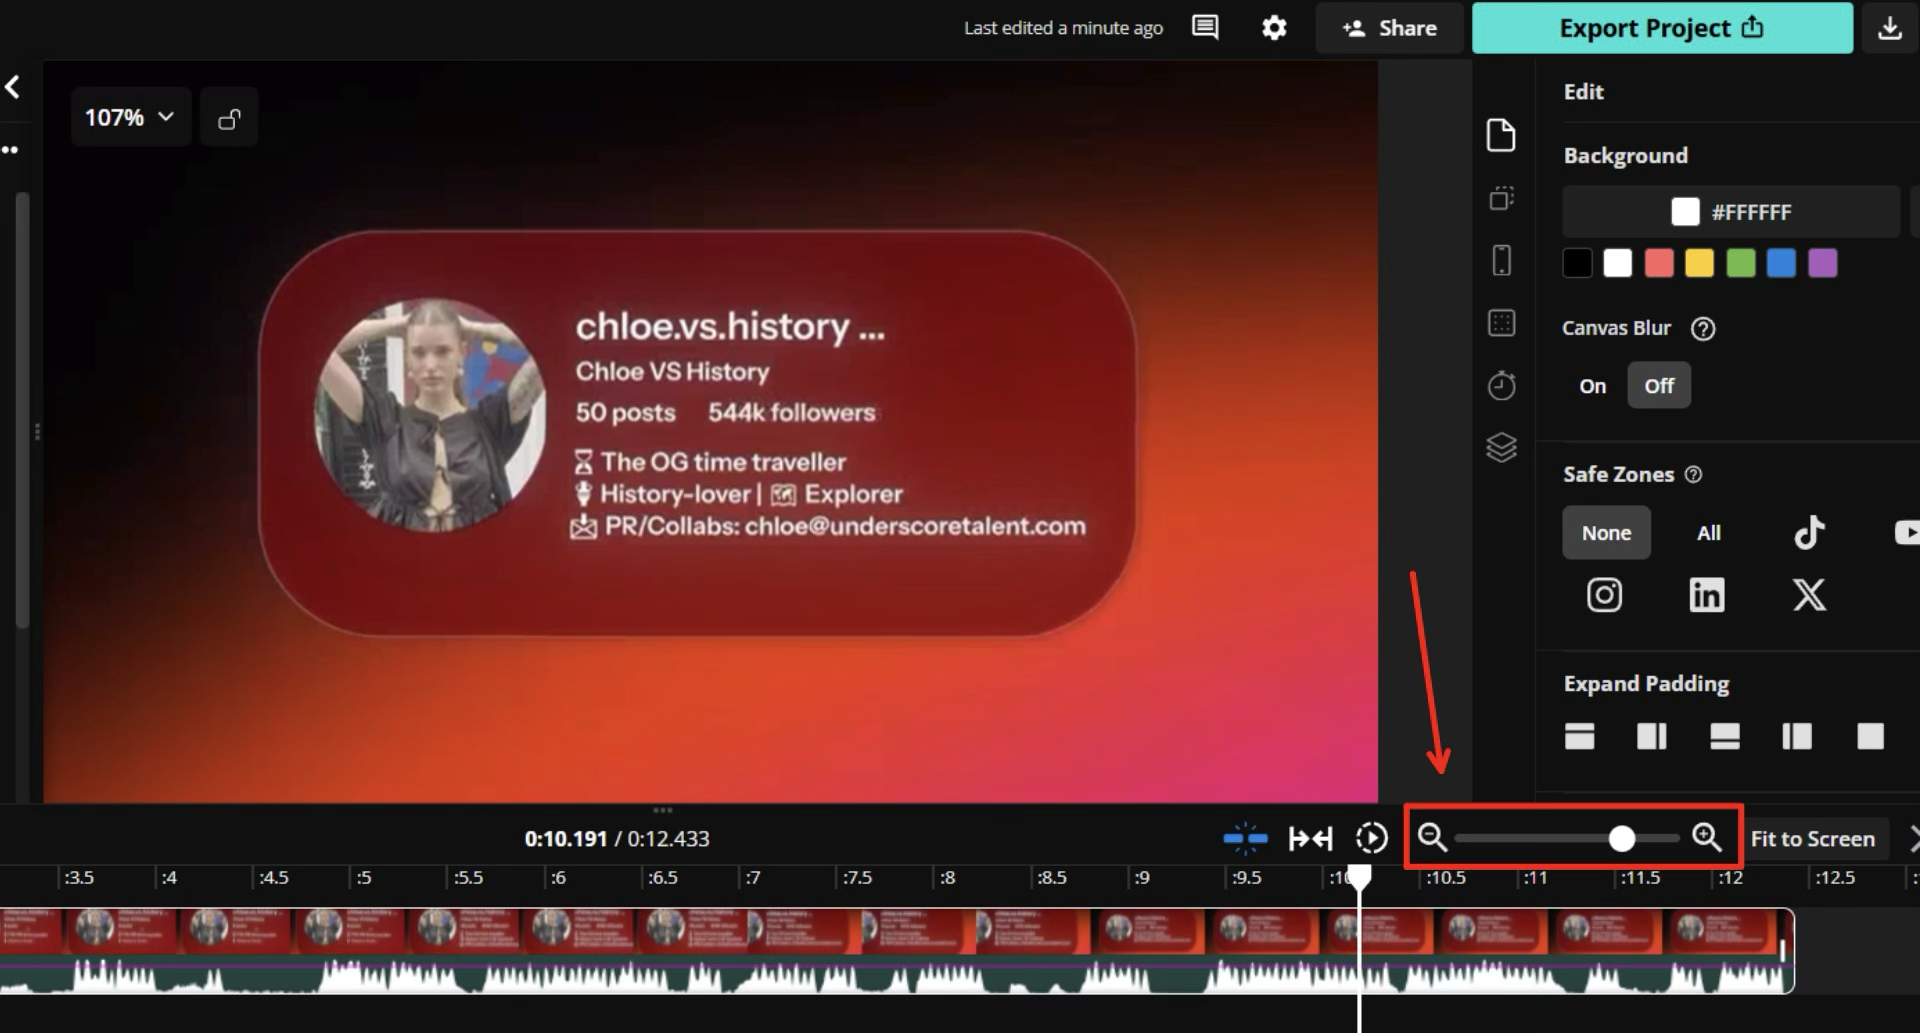Click Fit to Screen button
This screenshot has width=1920, height=1033.
coord(1813,838)
